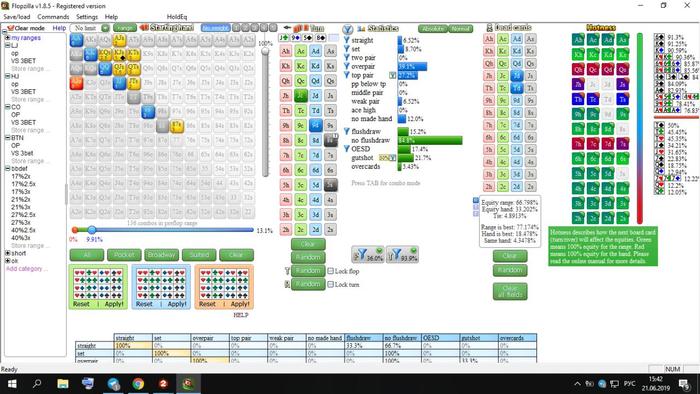
Task: Select the 17%2x range under bbdef
Action: pos(21,176)
